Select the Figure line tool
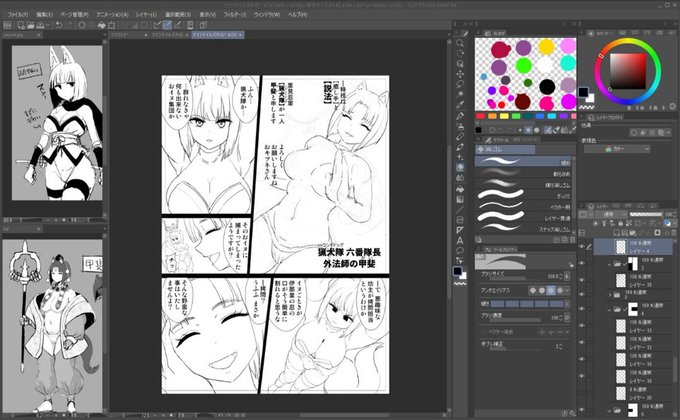Image resolution: width=680 pixels, height=420 pixels. pyautogui.click(x=460, y=210)
